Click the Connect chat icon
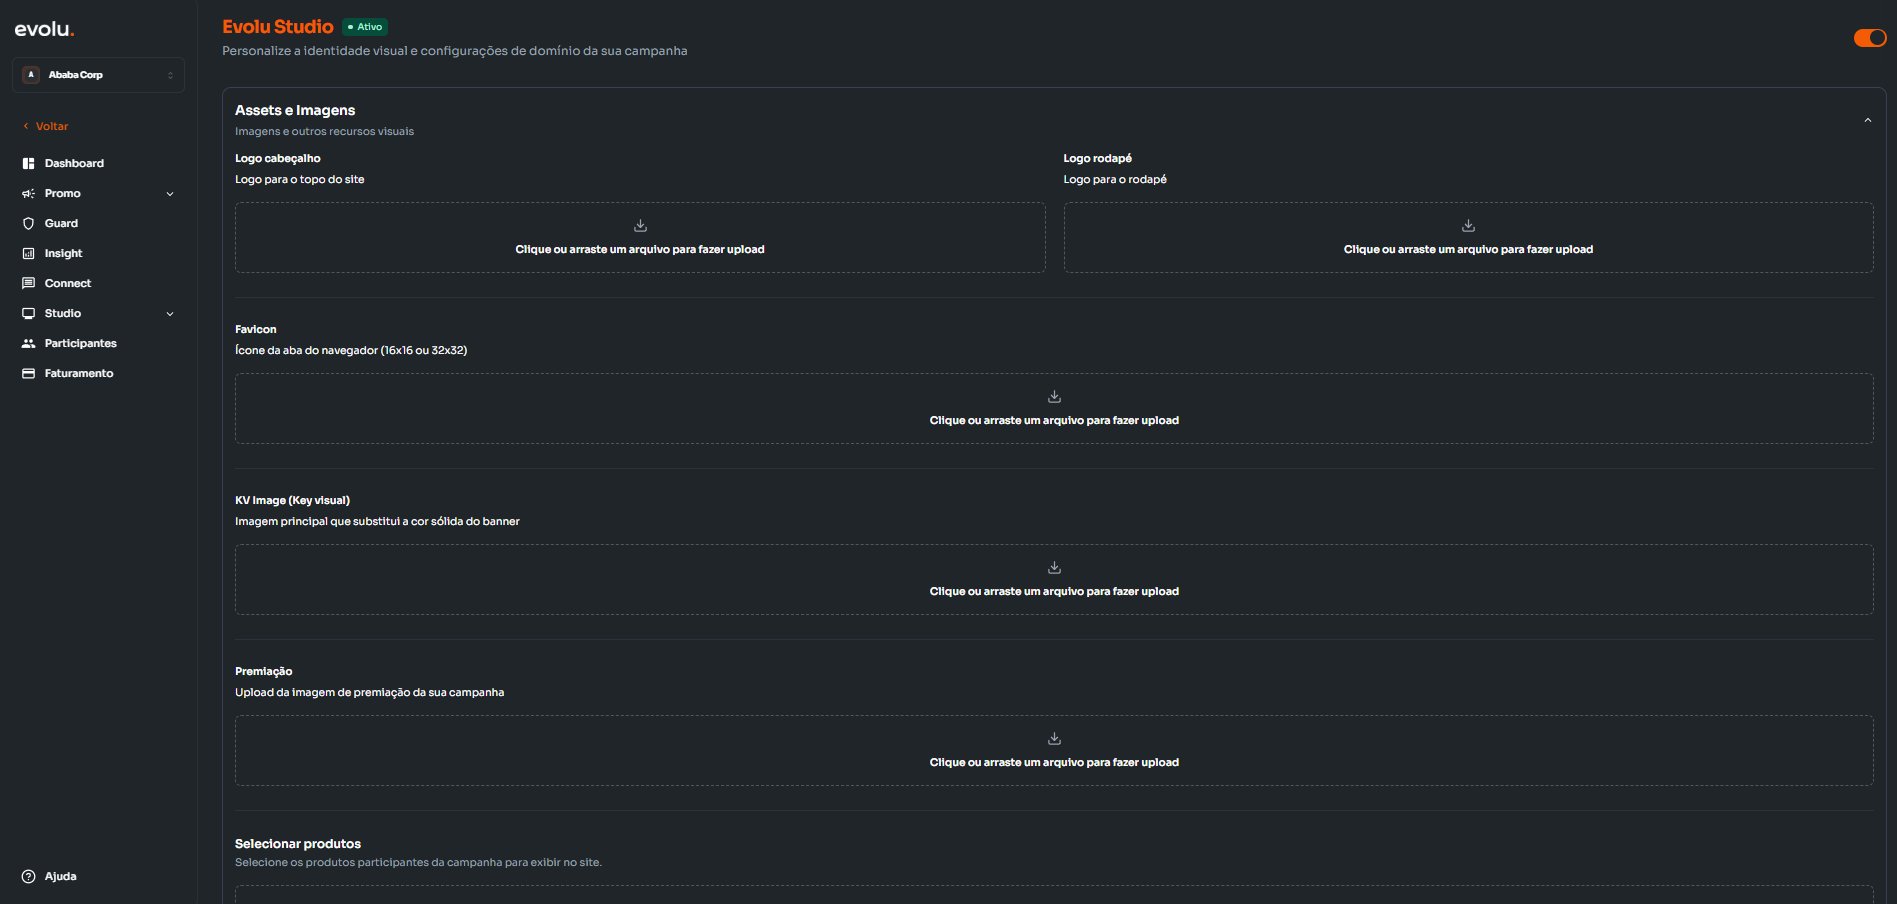Screen dimensions: 1897x904 [x=29, y=283]
